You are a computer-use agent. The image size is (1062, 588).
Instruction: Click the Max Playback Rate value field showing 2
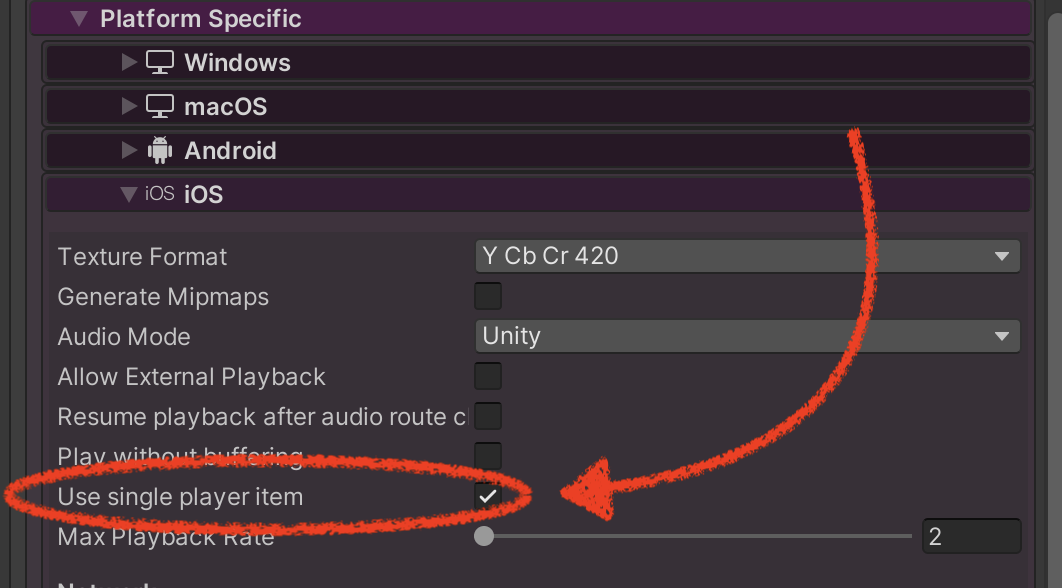(x=970, y=536)
